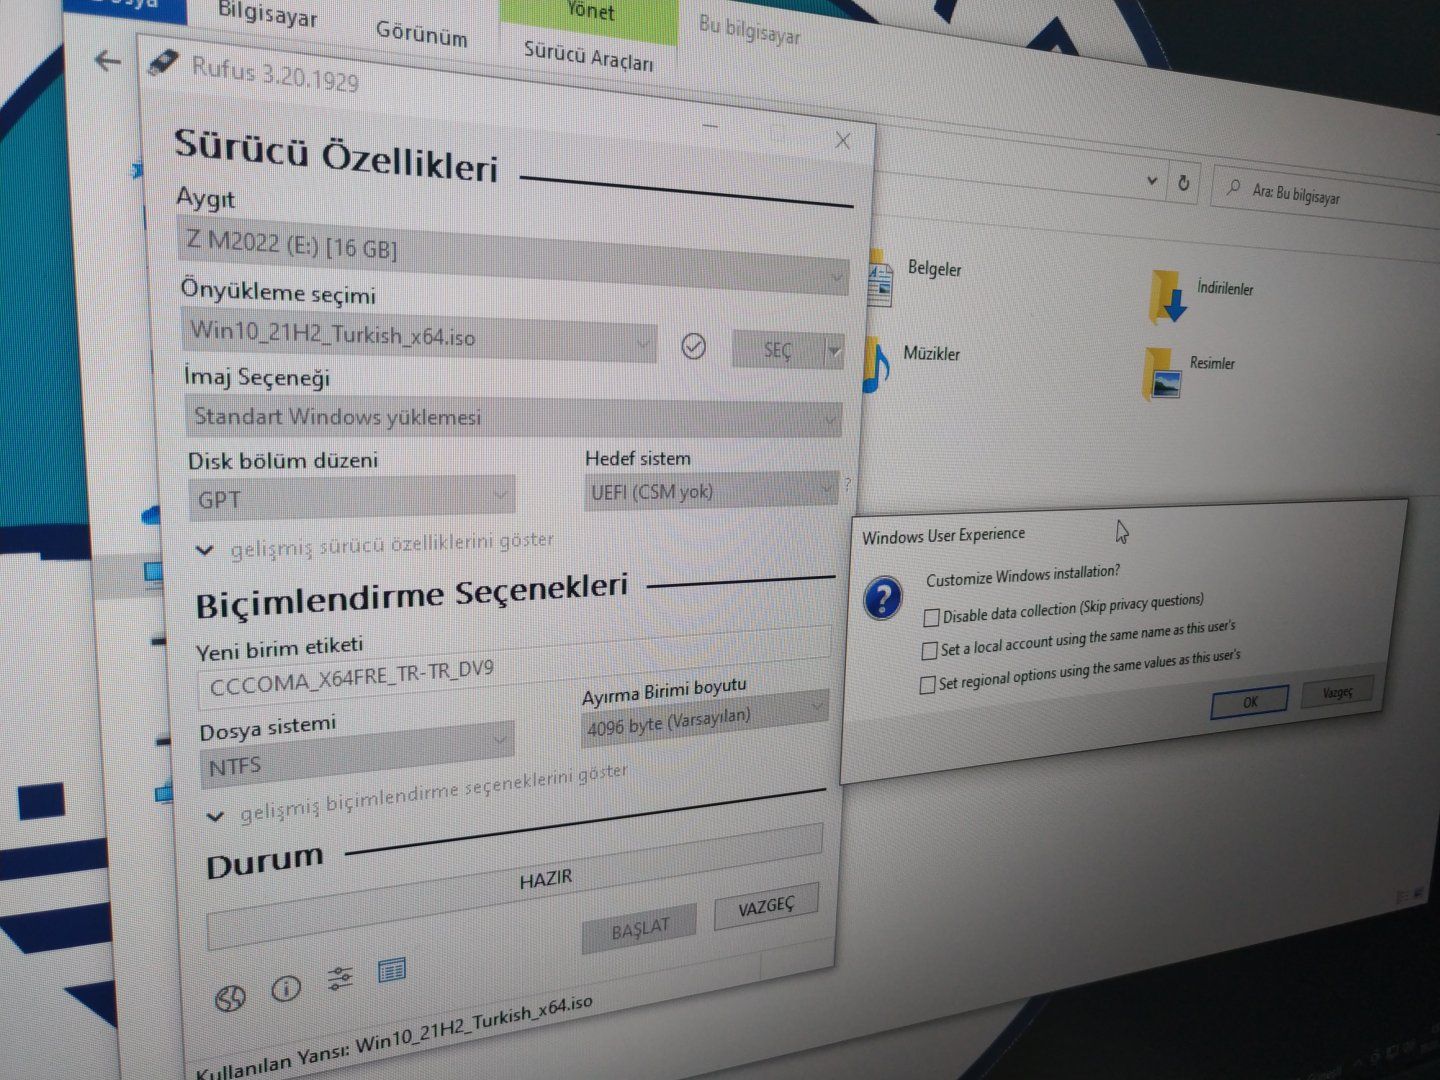Confirm with OK in Windows User Experience
Viewport: 1440px width, 1080px height.
click(1250, 702)
